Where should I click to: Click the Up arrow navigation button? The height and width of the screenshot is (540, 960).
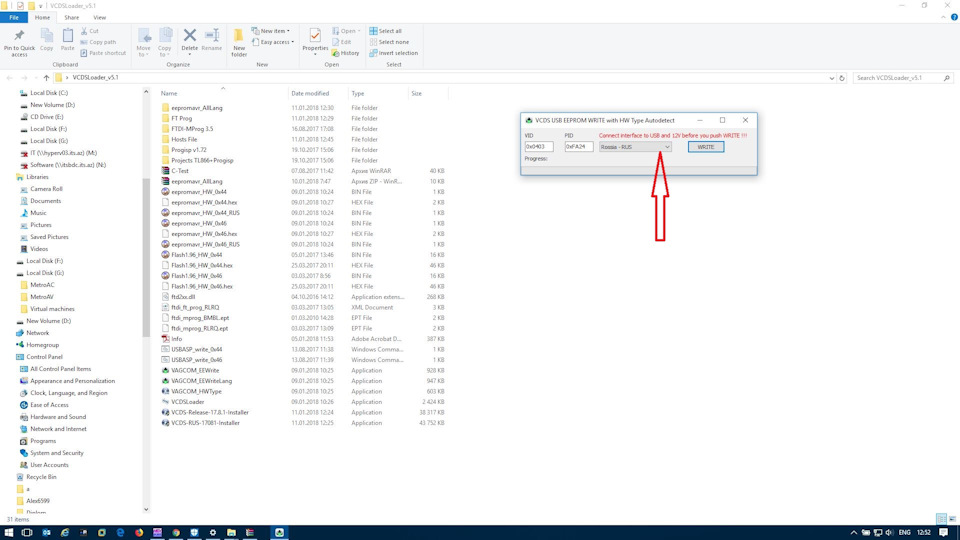point(47,78)
